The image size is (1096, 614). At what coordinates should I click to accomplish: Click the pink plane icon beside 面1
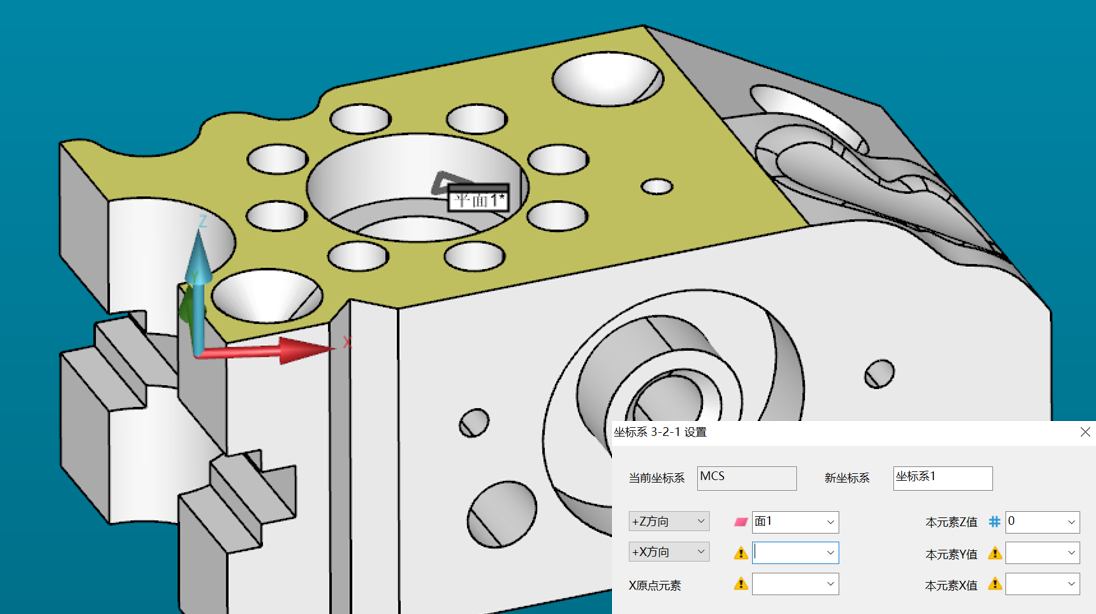point(740,522)
